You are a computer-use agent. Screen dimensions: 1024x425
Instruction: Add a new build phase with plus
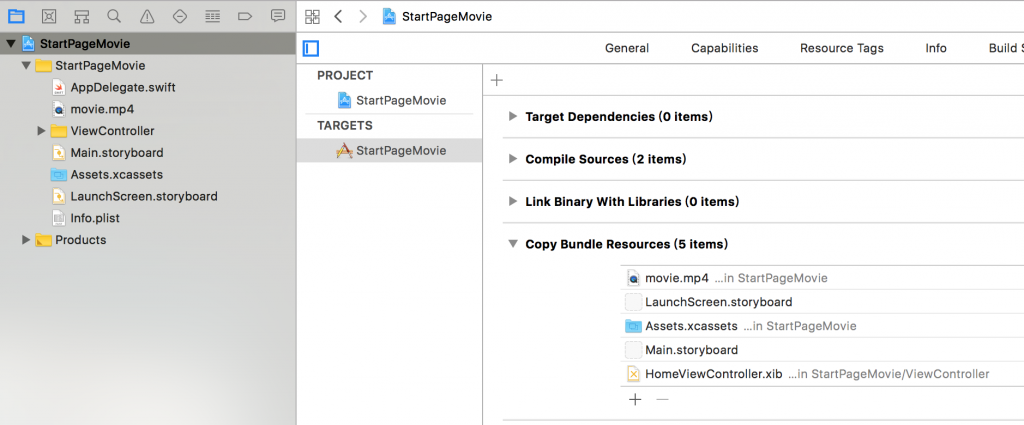497,80
